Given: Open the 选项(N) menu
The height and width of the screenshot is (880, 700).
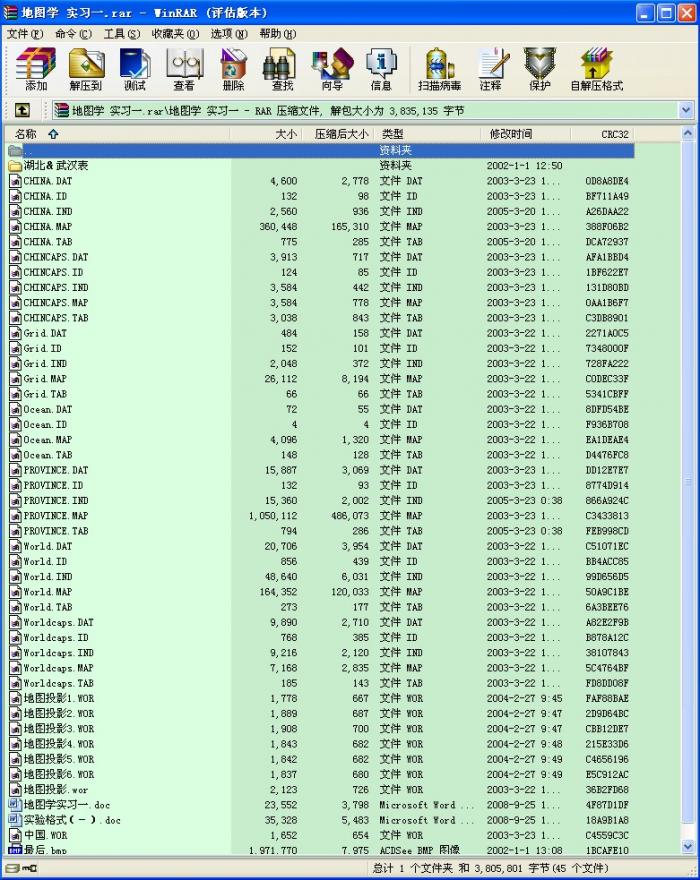Looking at the screenshot, I should pos(229,33).
